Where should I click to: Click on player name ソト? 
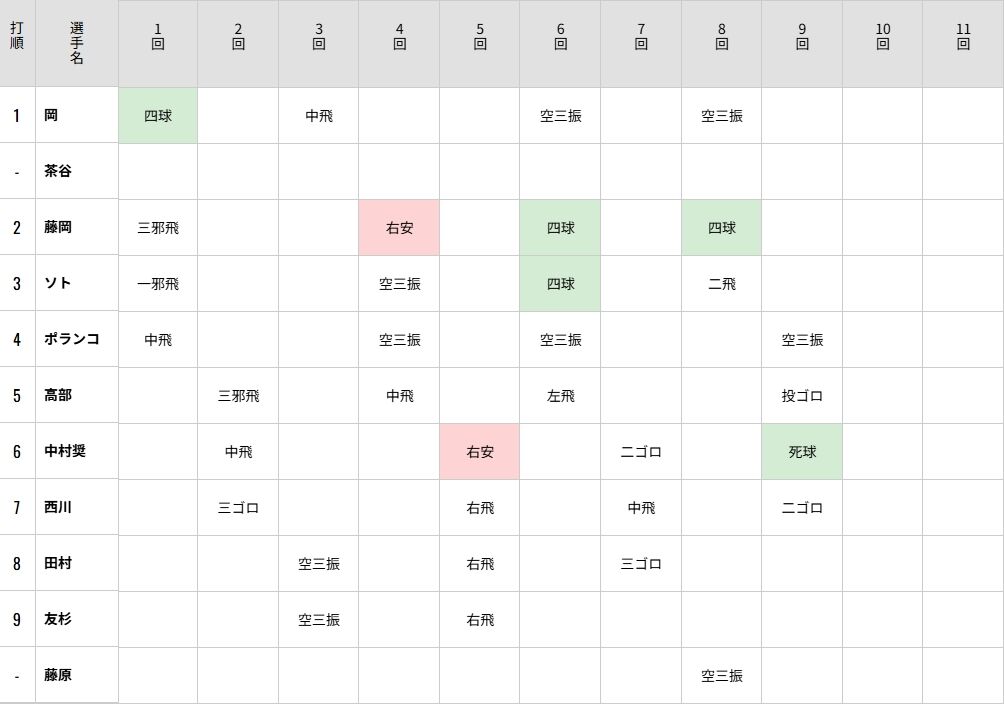[58, 283]
